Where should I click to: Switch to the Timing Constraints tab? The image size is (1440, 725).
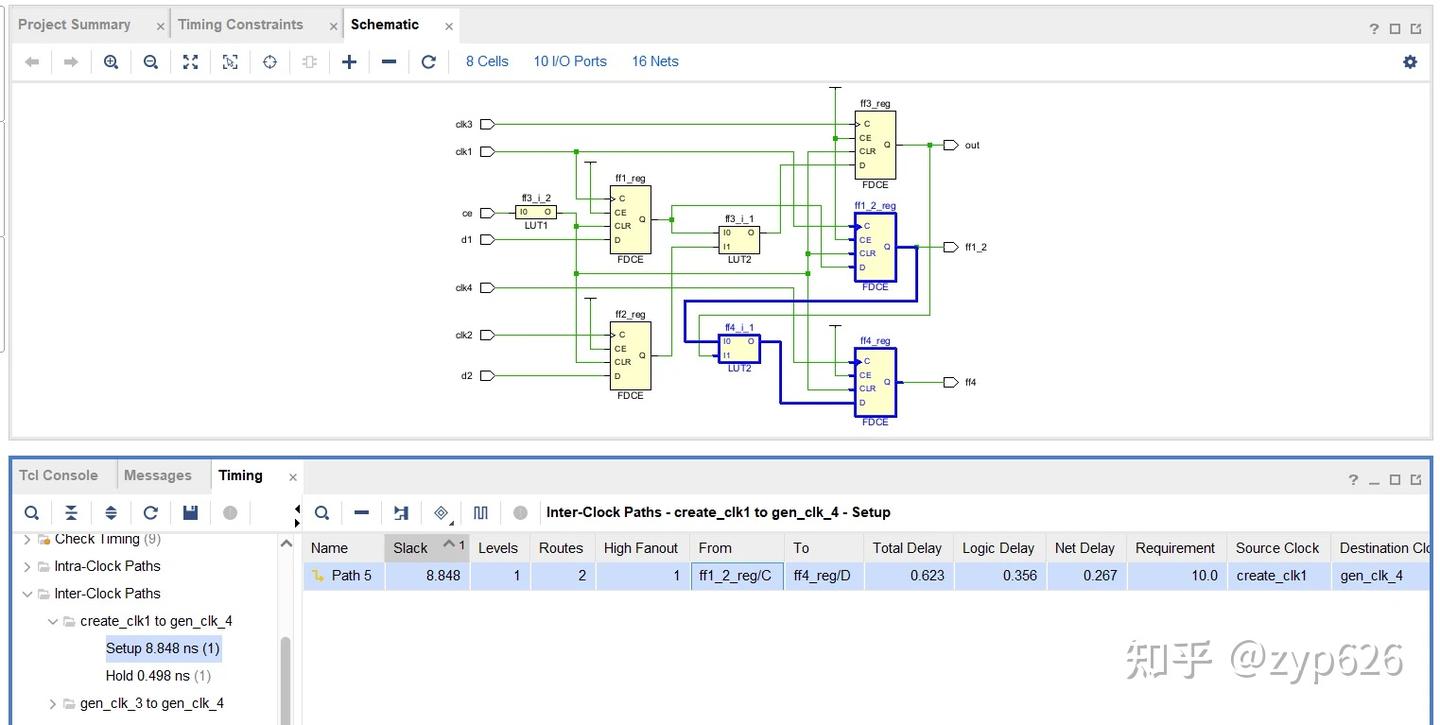240,25
